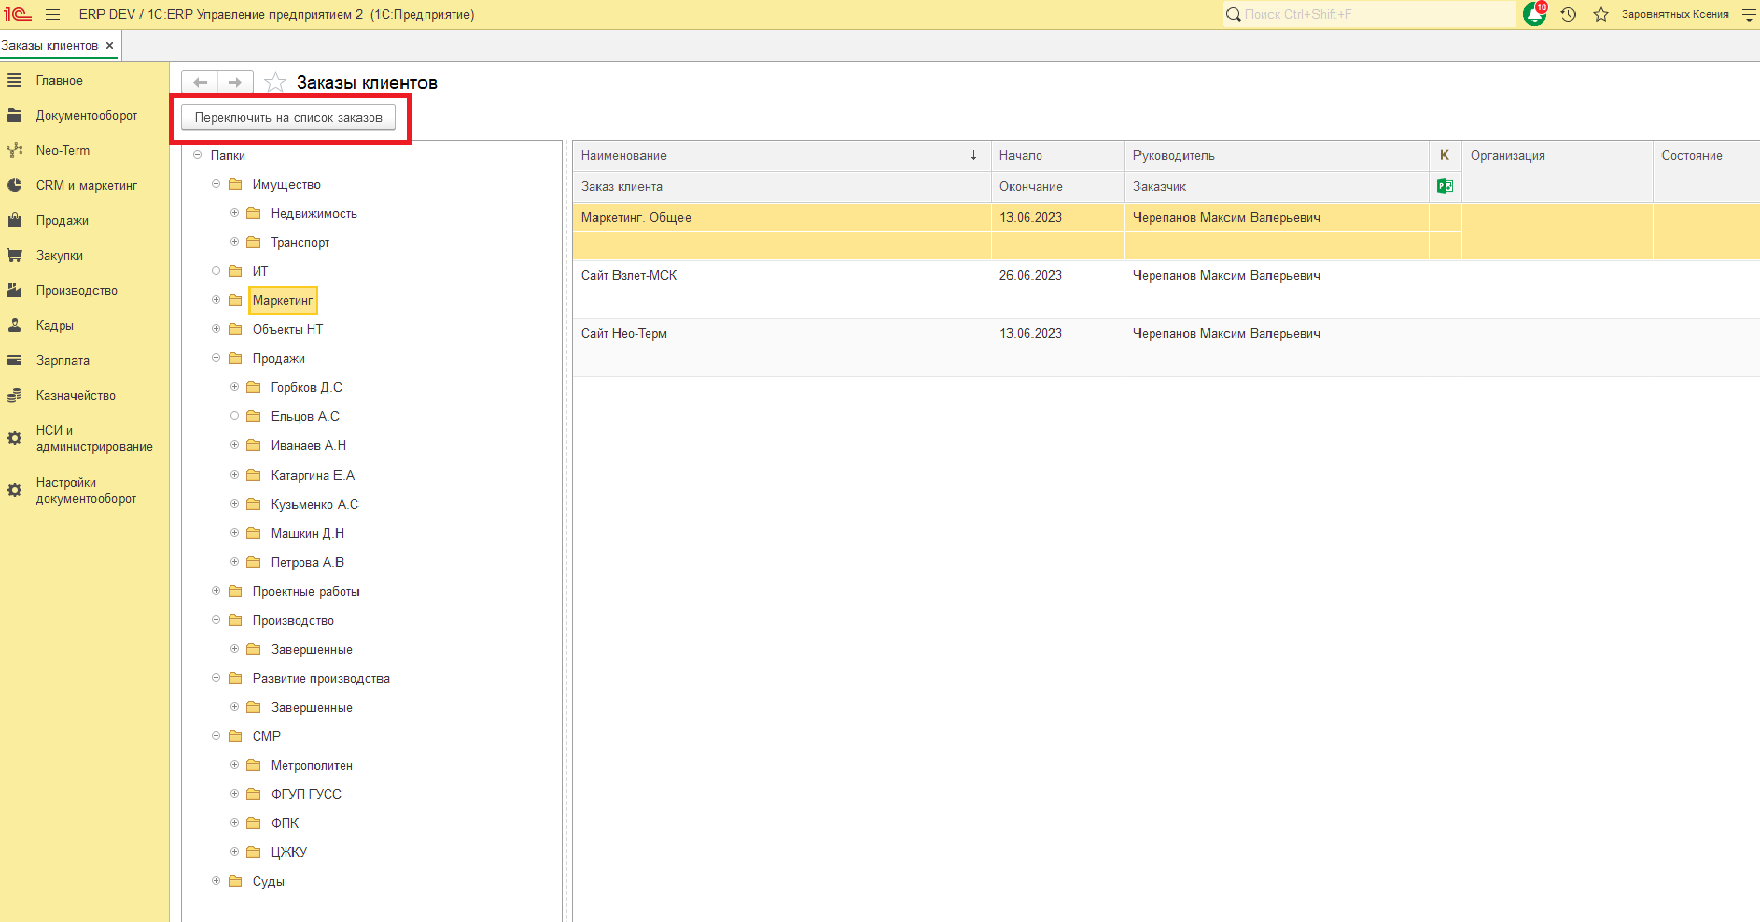
Task: Select the Транспорт folder
Action: pos(300,242)
